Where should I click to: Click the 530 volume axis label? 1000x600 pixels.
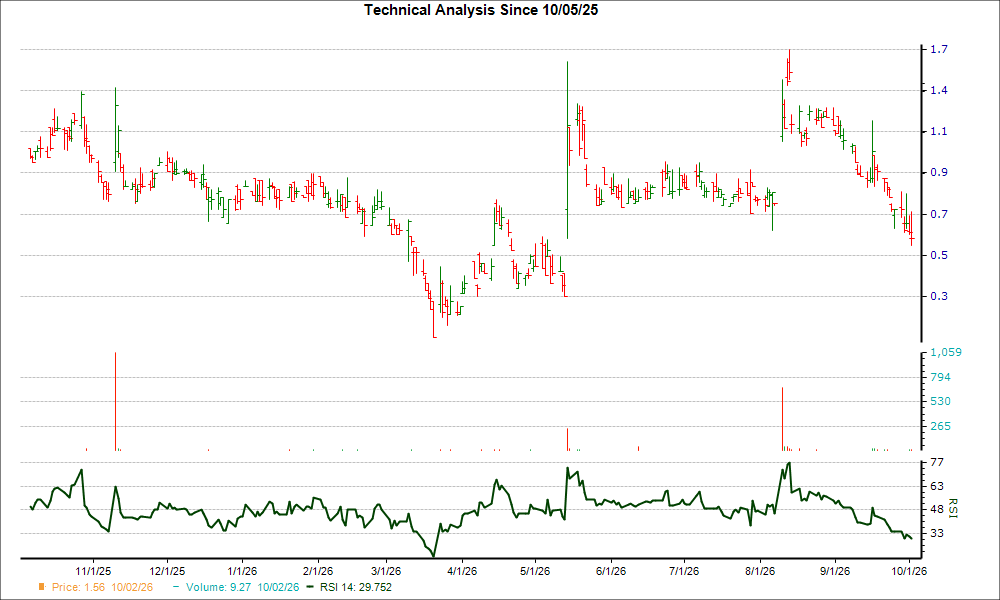coord(941,402)
